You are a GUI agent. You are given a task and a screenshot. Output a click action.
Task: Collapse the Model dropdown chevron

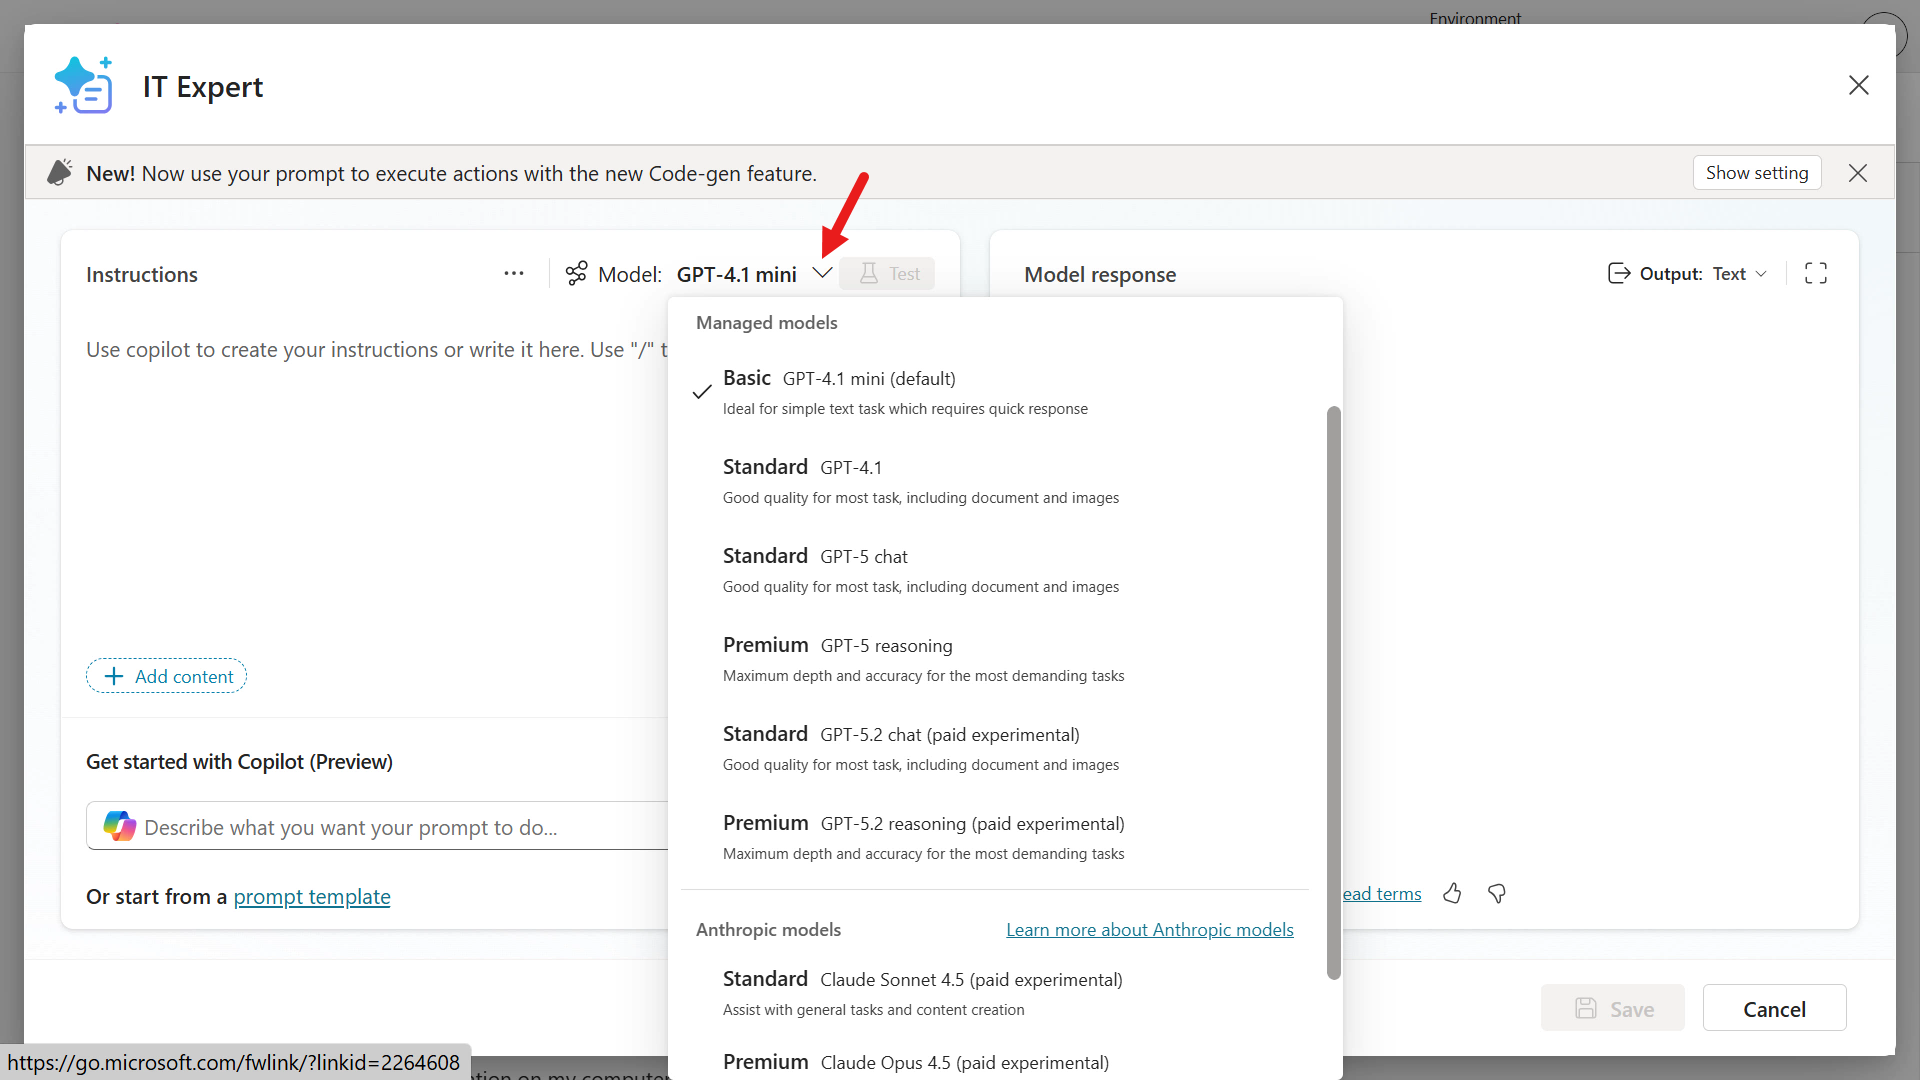pos(822,273)
